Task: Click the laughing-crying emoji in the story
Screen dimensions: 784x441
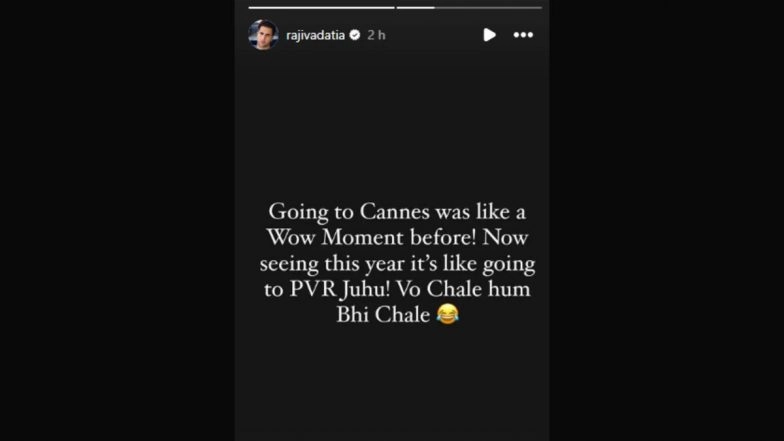Action: [x=448, y=314]
